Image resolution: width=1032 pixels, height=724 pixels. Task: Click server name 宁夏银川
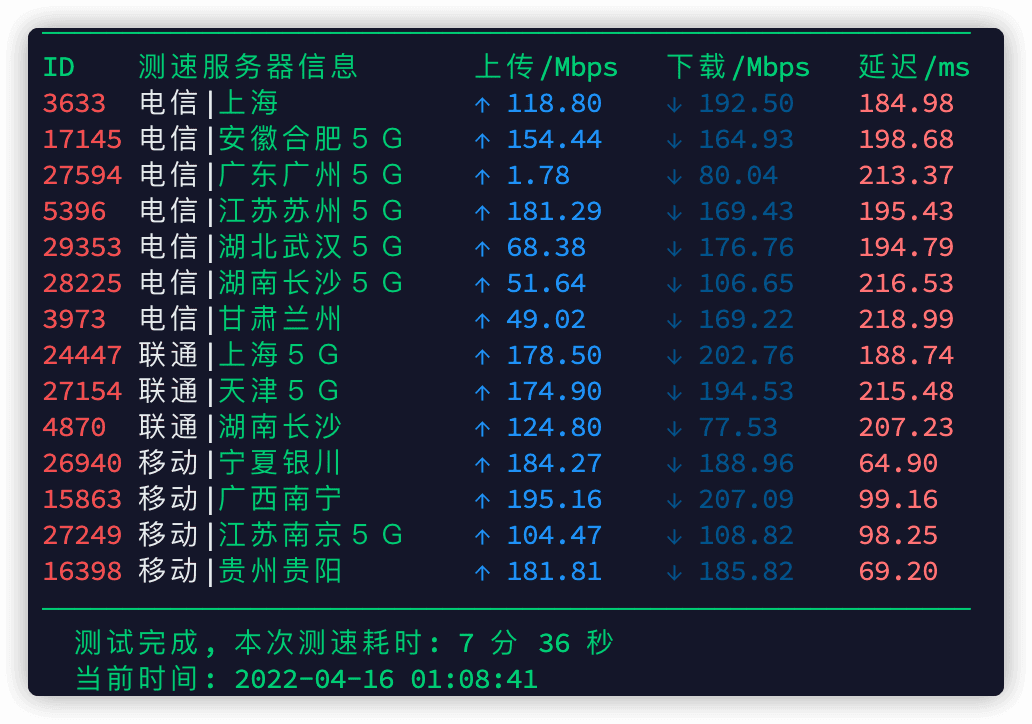[x=280, y=463]
